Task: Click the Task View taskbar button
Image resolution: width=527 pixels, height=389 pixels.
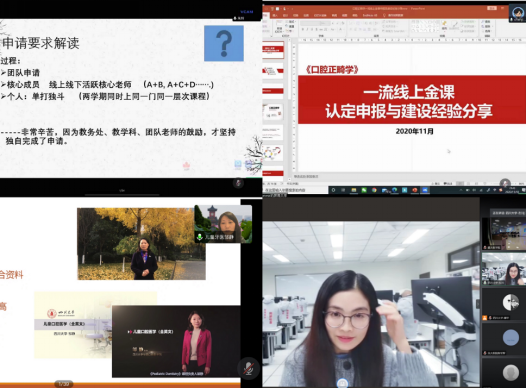Action: tap(343, 190)
